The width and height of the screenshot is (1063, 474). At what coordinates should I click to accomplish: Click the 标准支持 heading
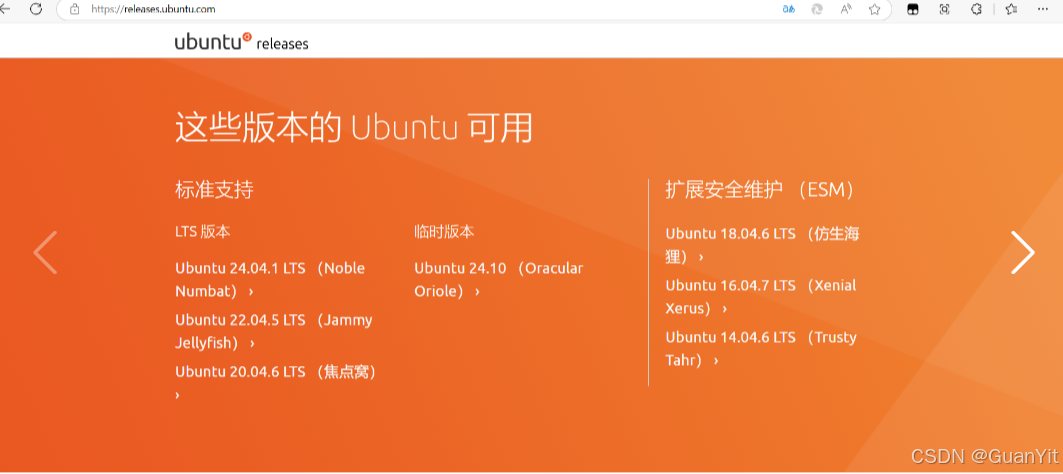[x=214, y=190]
